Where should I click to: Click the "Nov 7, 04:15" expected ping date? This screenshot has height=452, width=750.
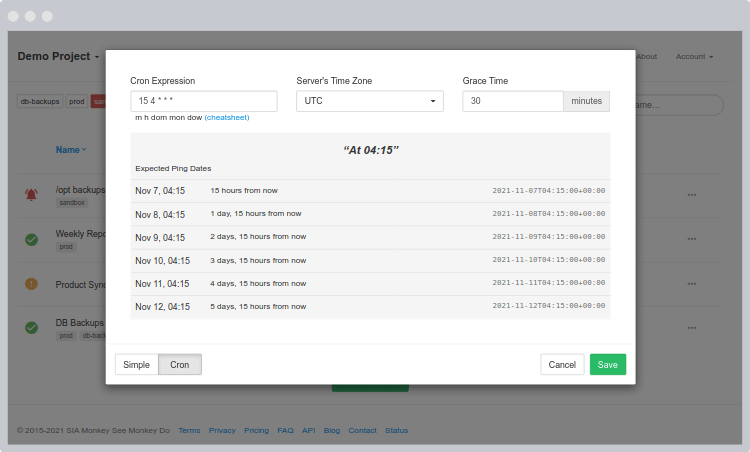click(160, 191)
